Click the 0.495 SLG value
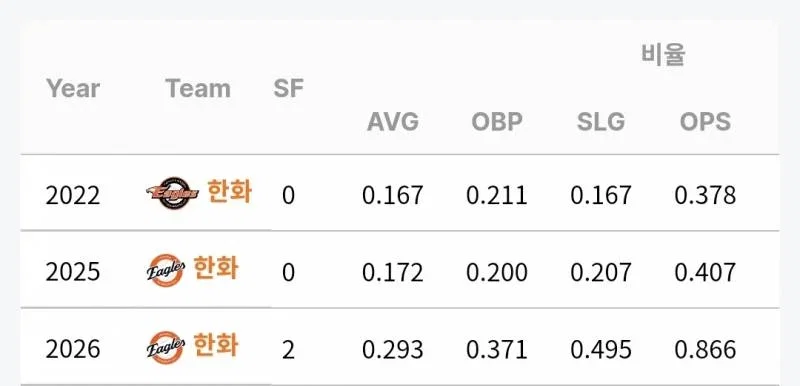800x386 pixels. tap(601, 350)
